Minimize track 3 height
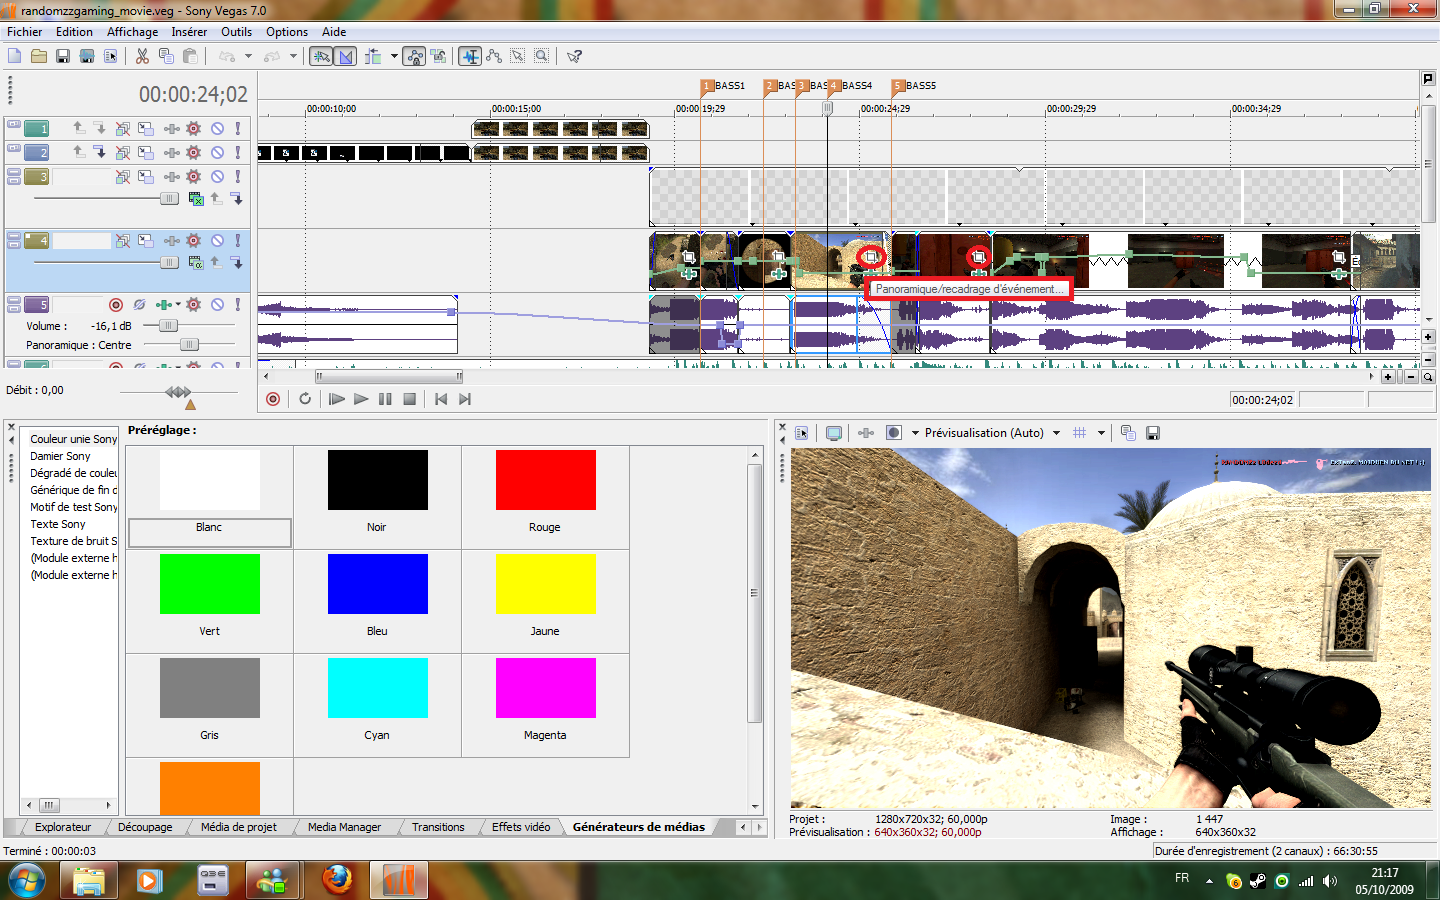The width and height of the screenshot is (1440, 900). point(14,172)
